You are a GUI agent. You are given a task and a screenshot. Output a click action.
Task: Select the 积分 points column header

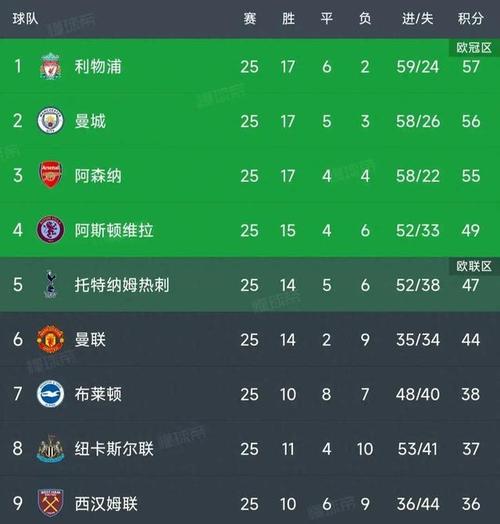pos(471,18)
